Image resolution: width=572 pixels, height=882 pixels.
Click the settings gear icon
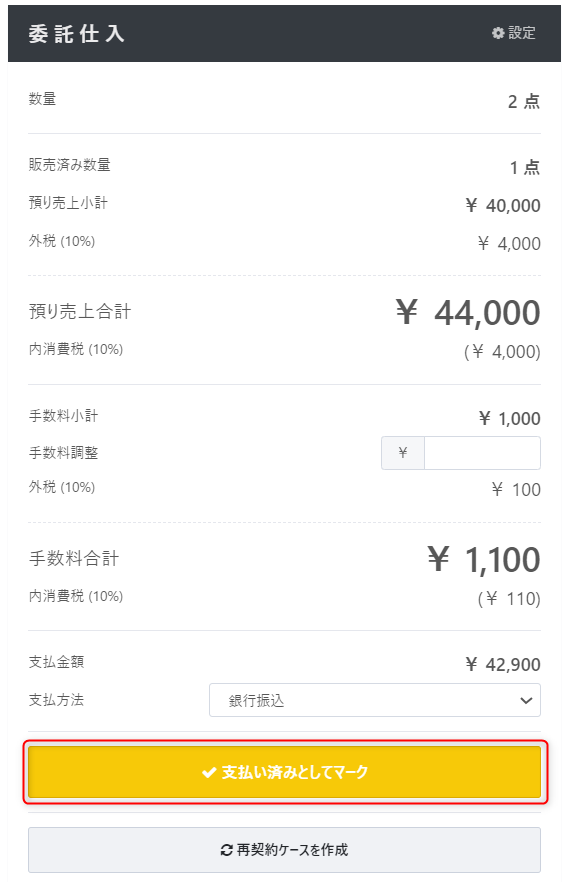click(498, 33)
